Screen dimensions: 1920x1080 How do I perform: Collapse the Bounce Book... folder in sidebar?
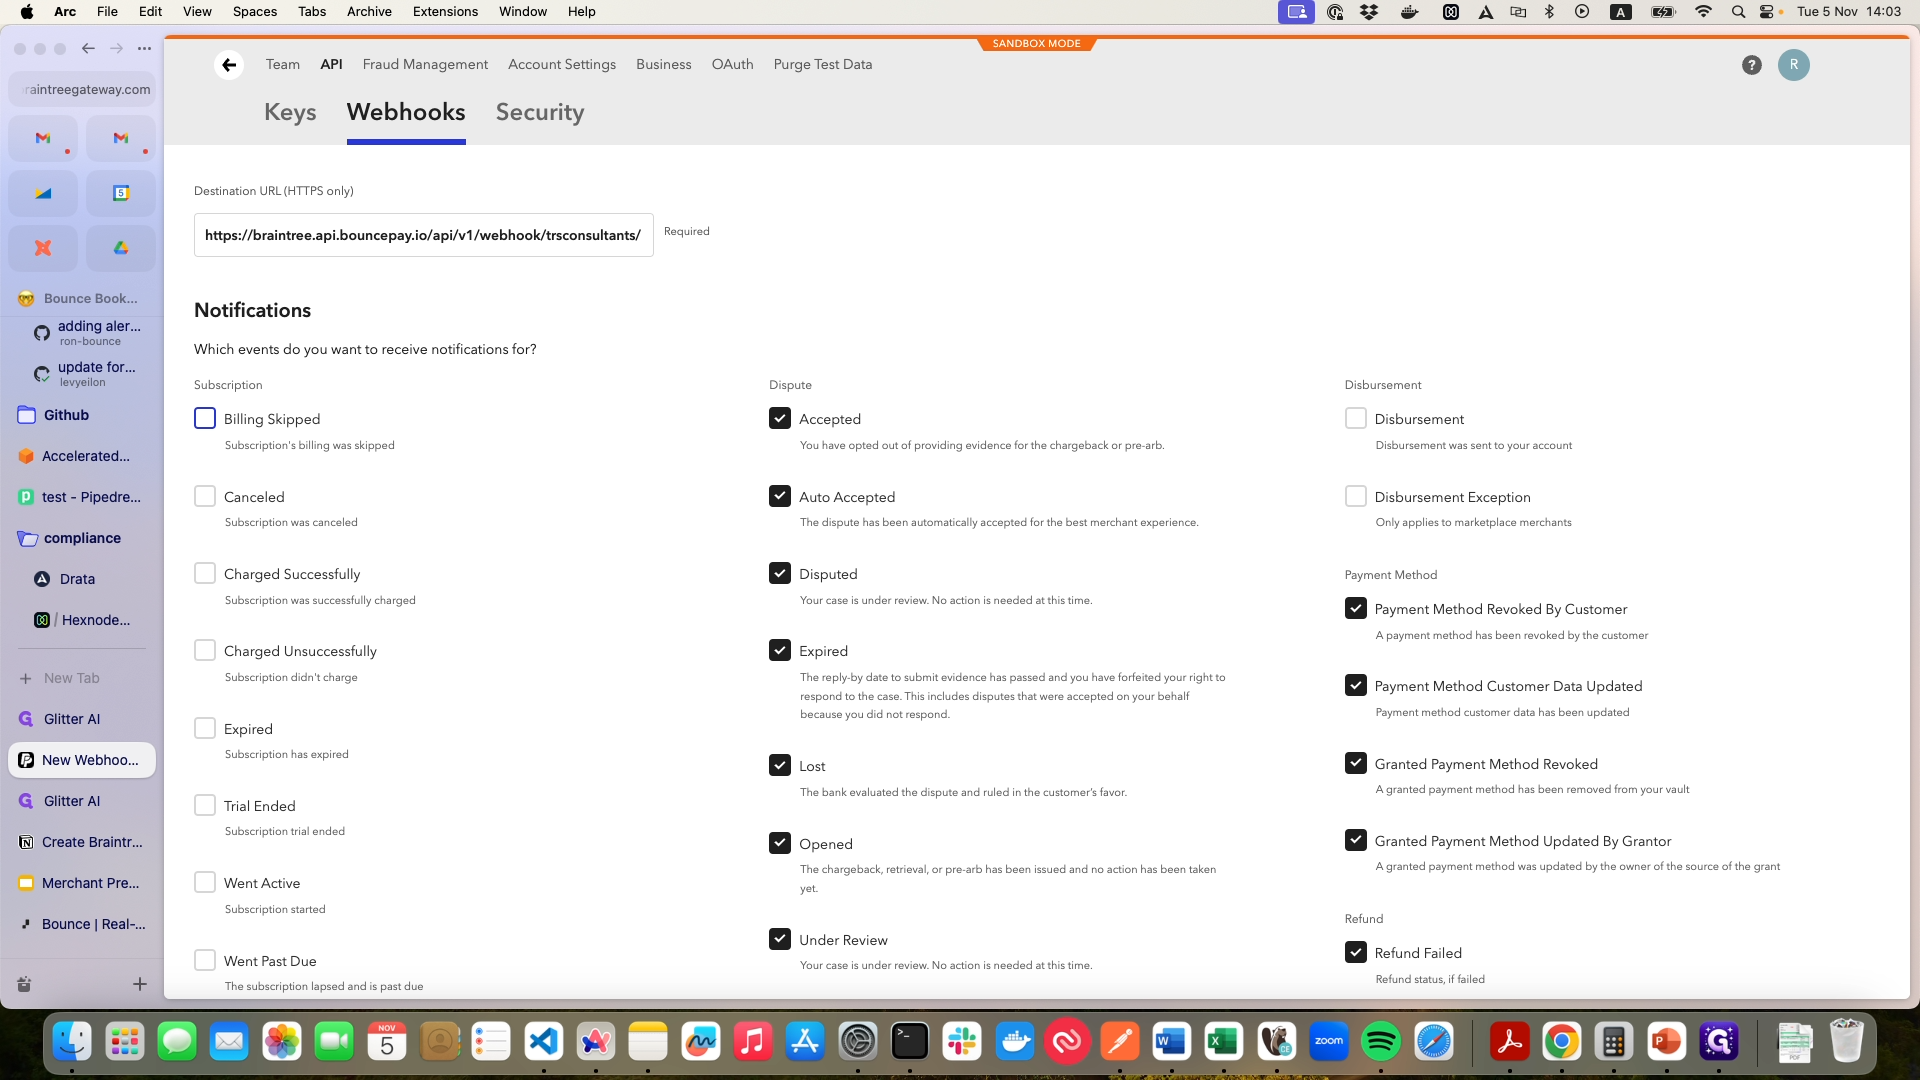click(x=82, y=298)
